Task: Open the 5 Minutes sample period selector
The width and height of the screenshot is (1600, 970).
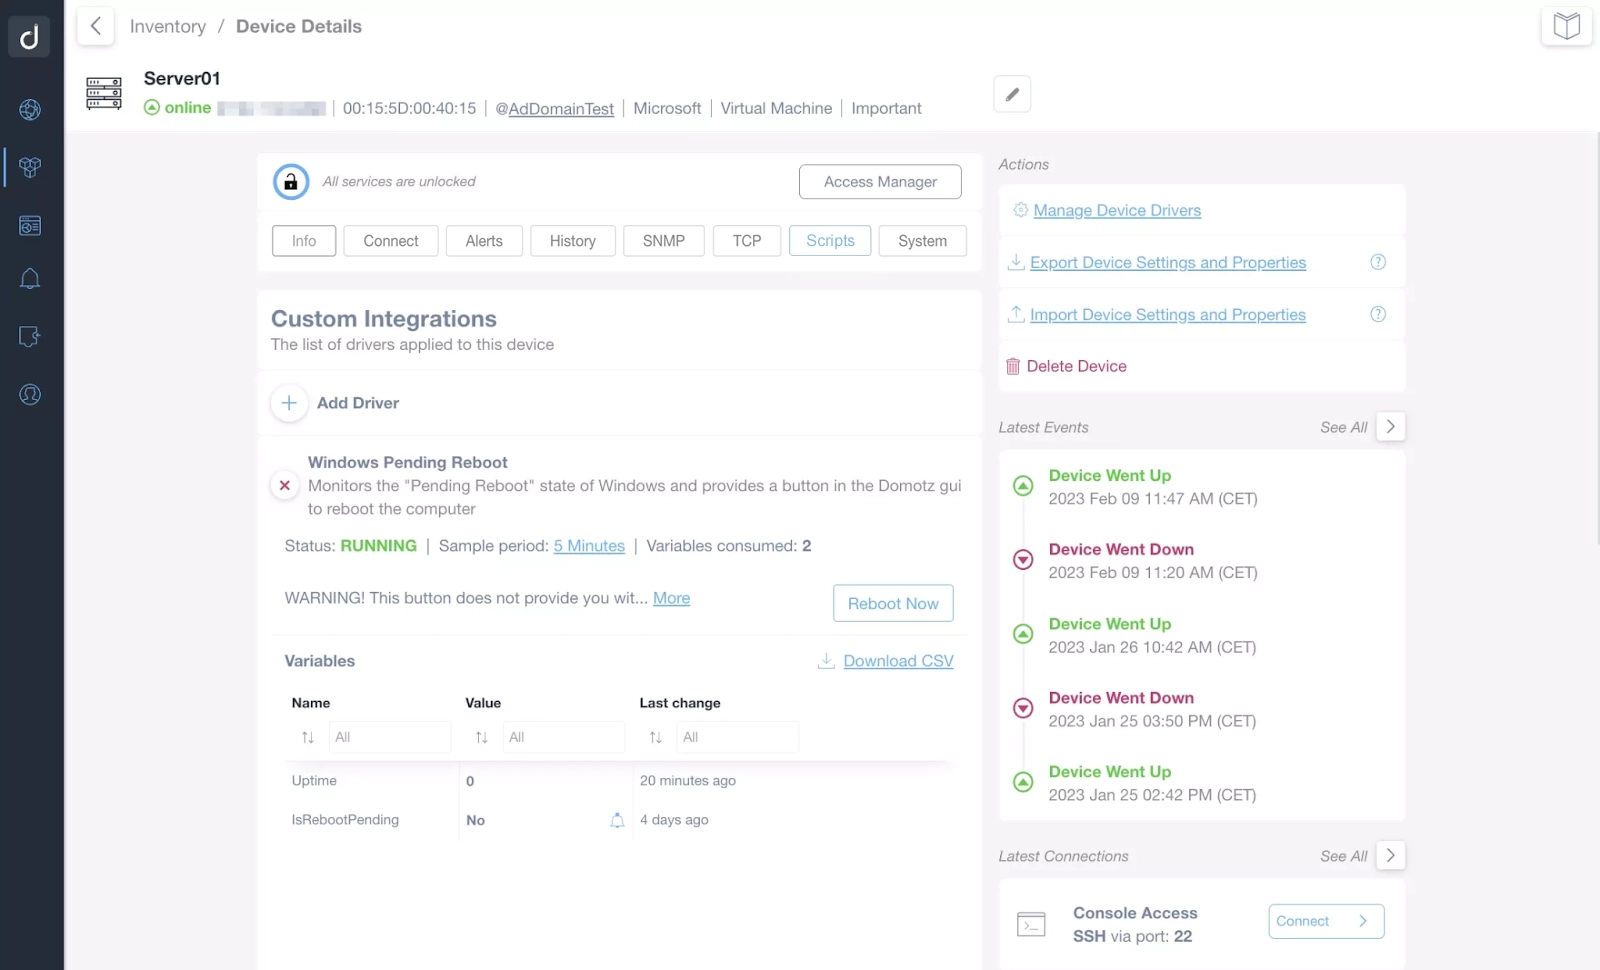Action: click(589, 546)
